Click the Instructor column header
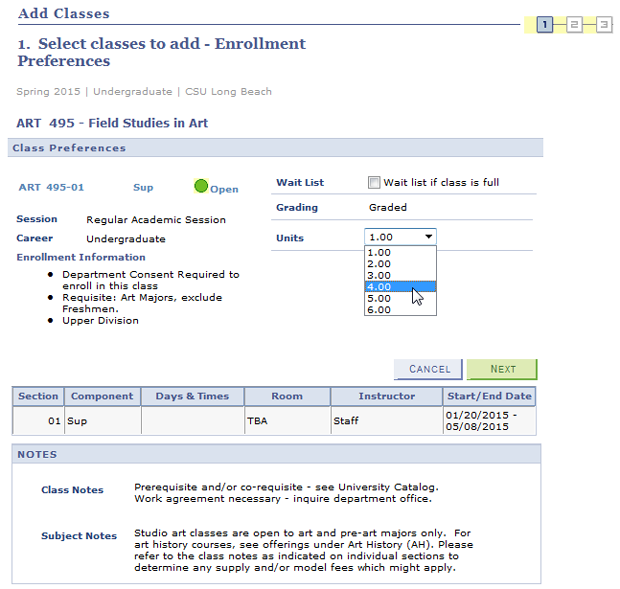Viewport: 620px width, 589px height. tap(387, 396)
